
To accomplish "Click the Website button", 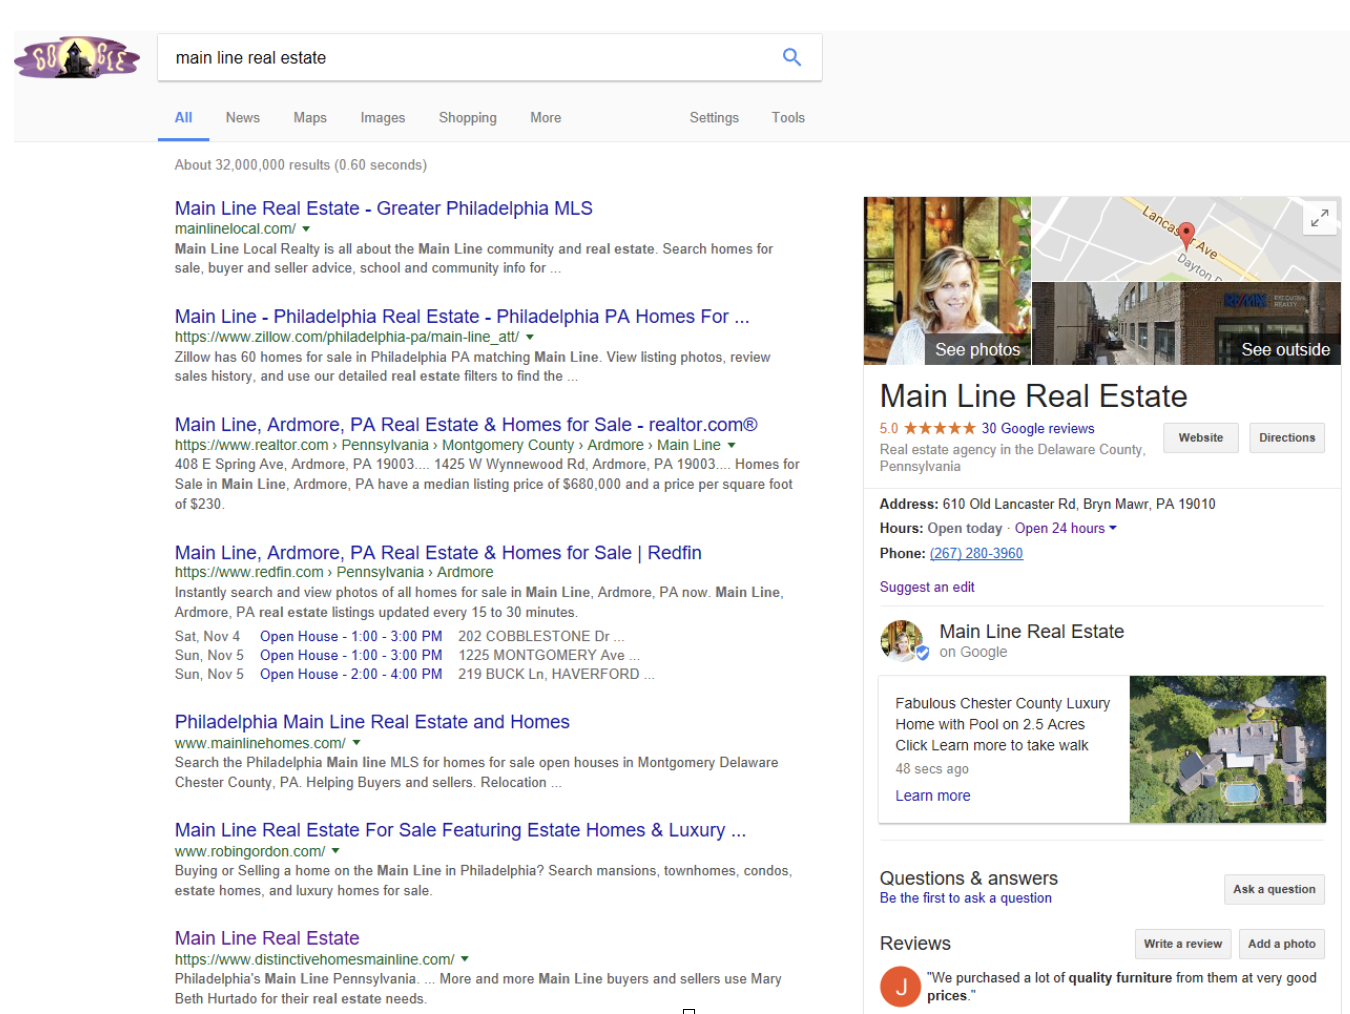I will (x=1200, y=438).
